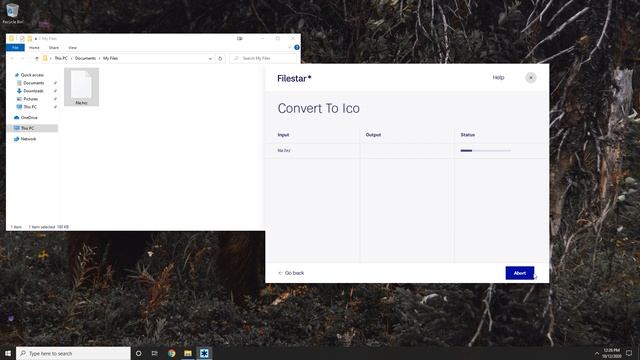
Task: Open the Windows Start menu
Action: [x=8, y=353]
